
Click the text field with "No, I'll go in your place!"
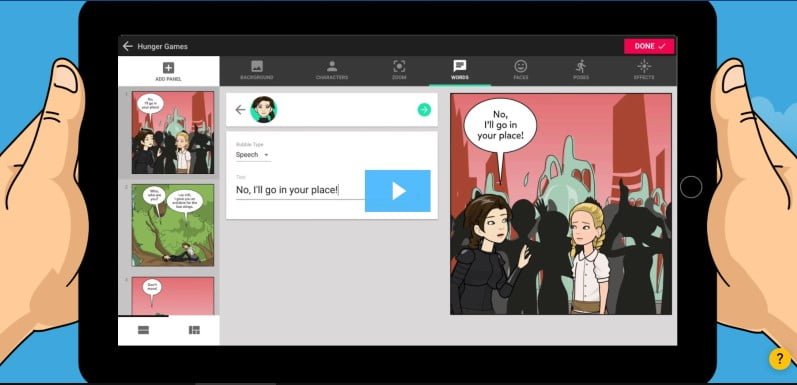coord(300,190)
